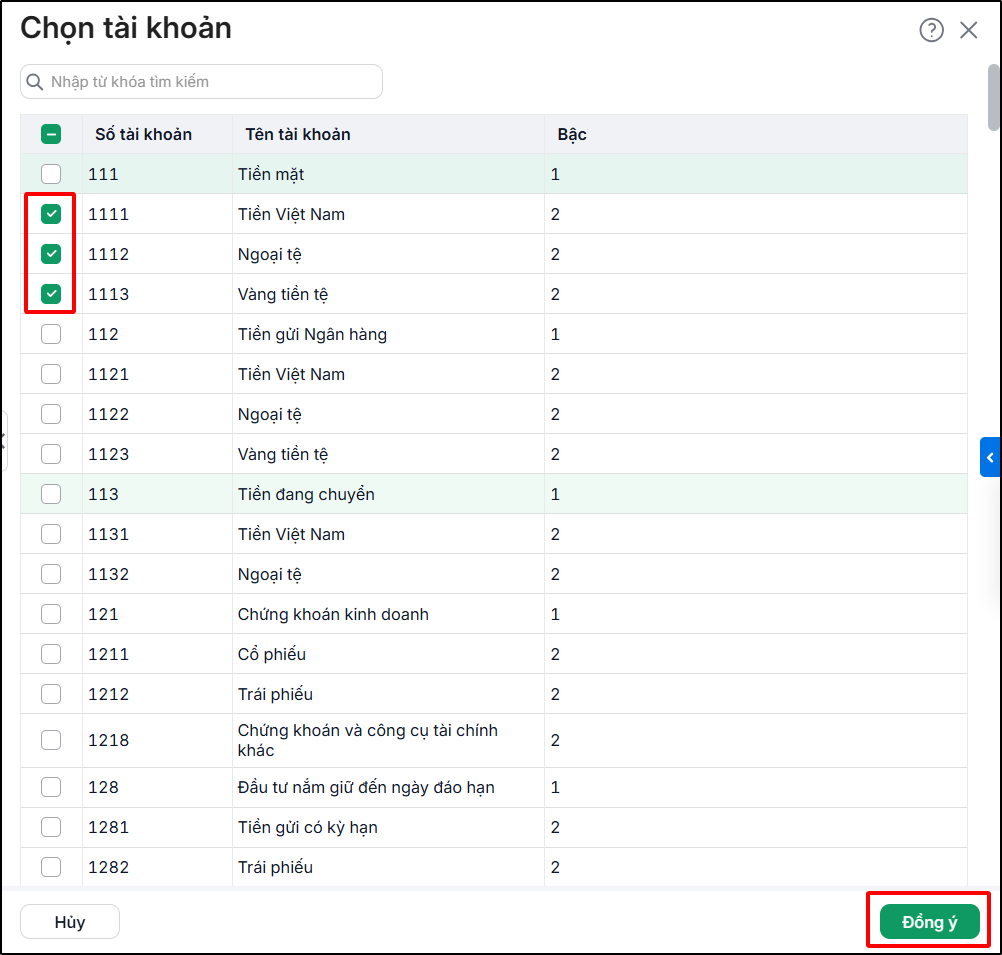
Task: Select account 112 Tiền gửi Ngân hàng checkbox
Action: click(x=51, y=334)
